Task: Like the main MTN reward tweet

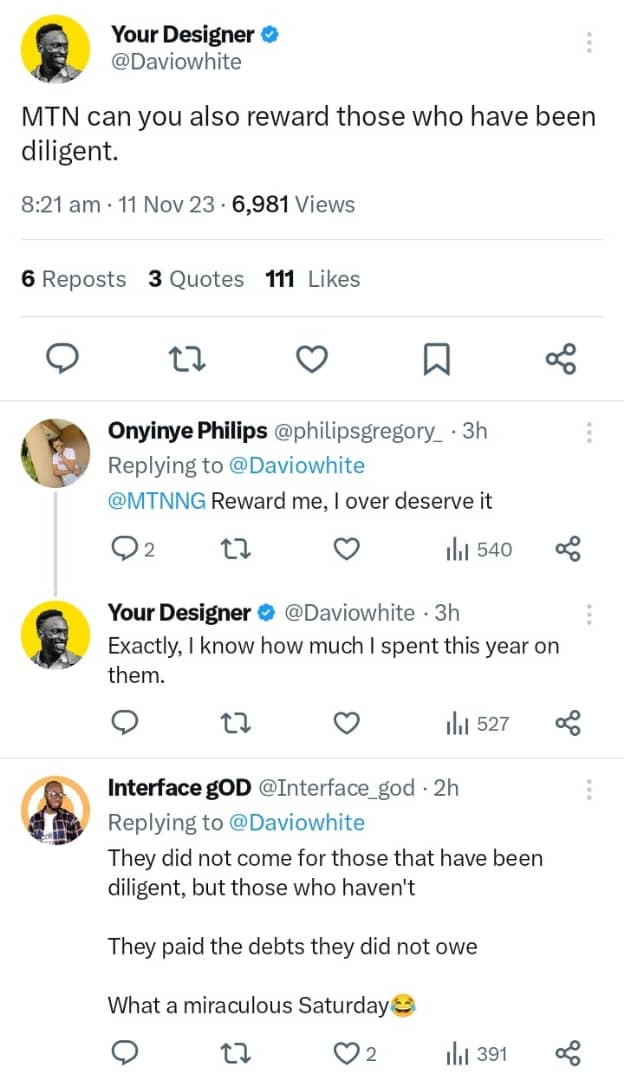Action: coord(313,358)
